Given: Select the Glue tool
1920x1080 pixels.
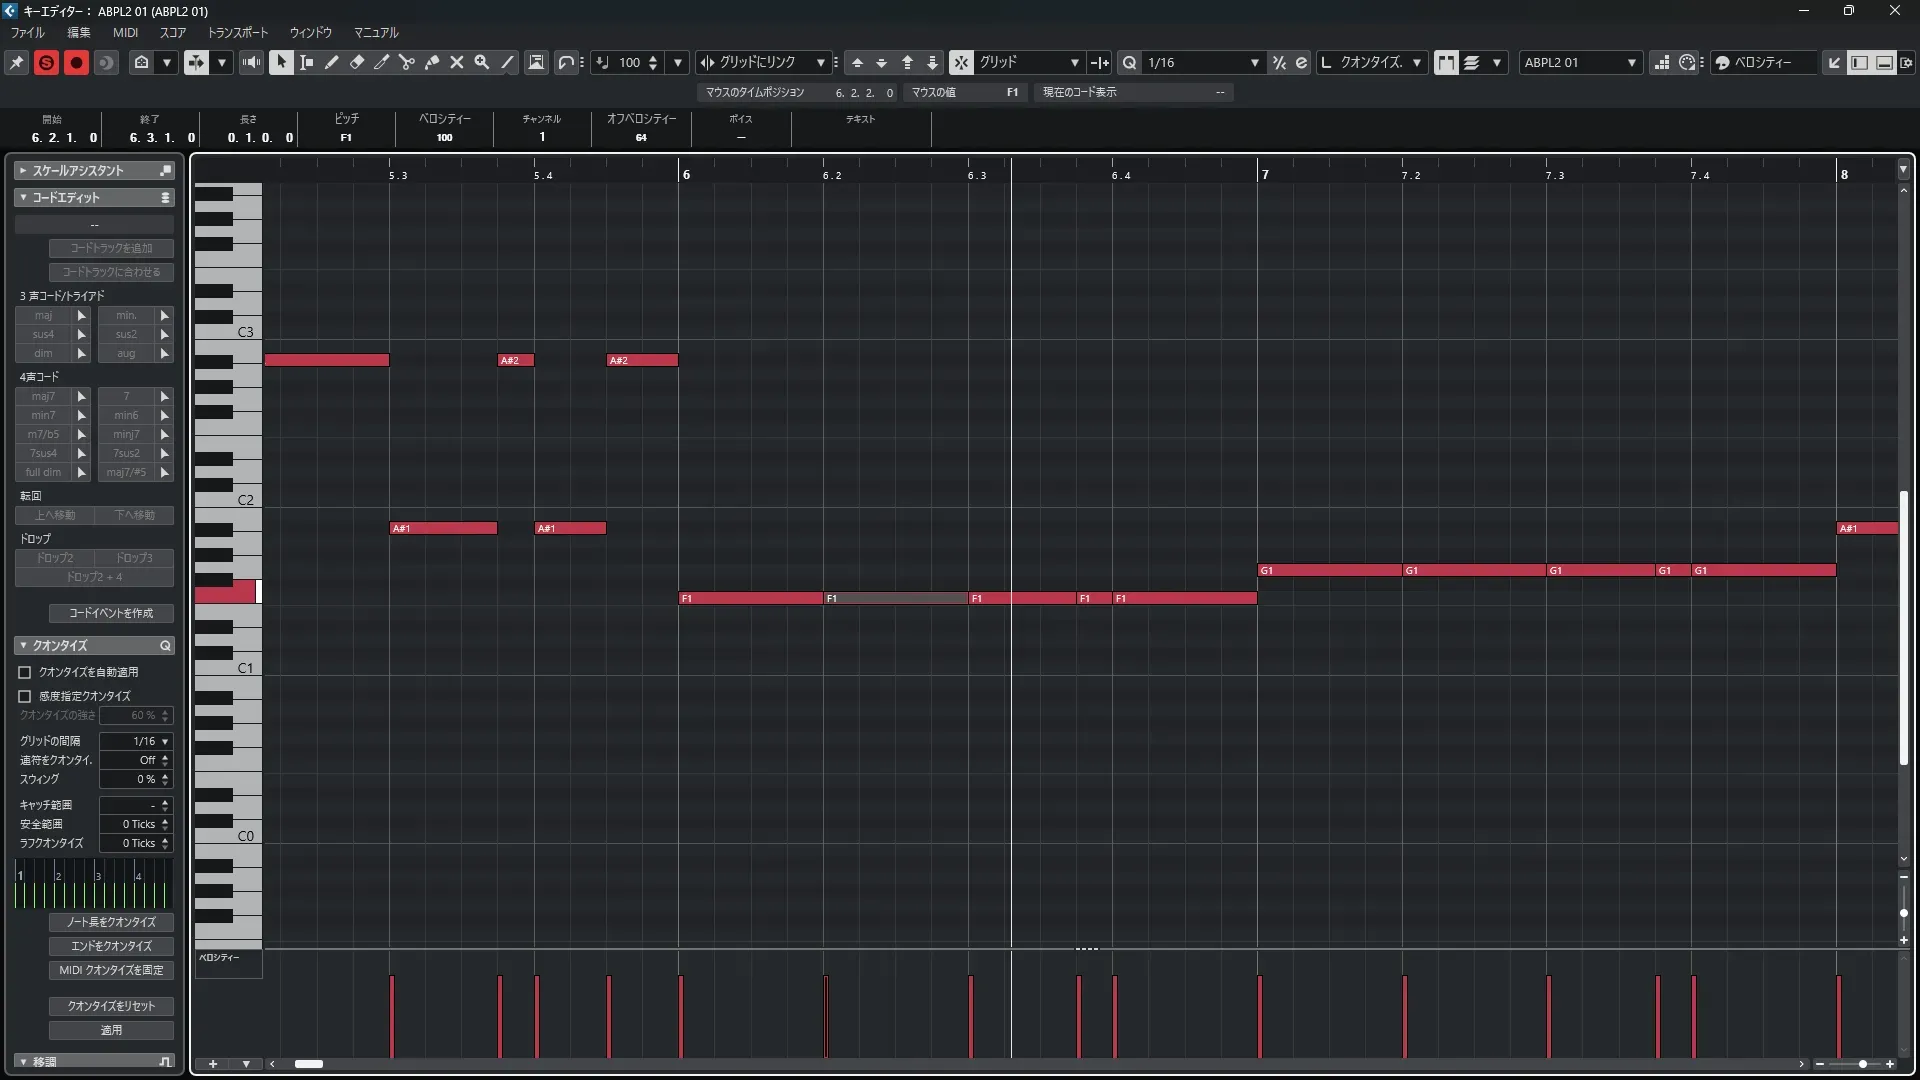Looking at the screenshot, I should [432, 62].
